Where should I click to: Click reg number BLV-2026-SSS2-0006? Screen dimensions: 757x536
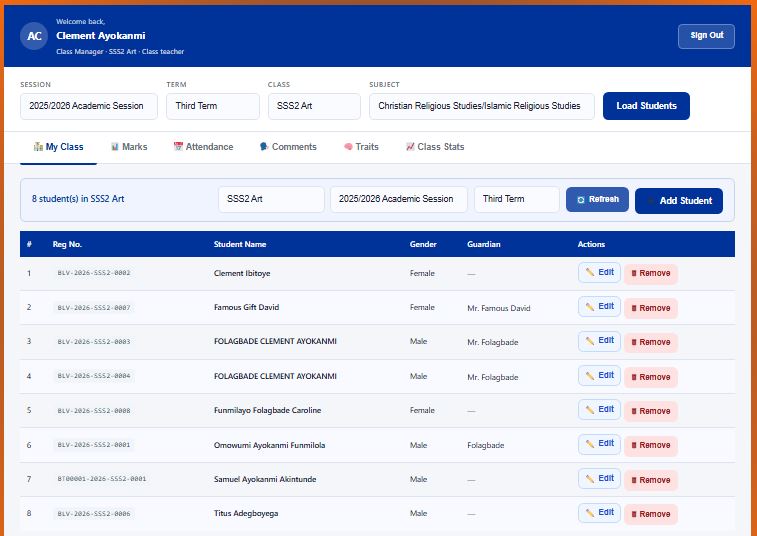coord(94,514)
